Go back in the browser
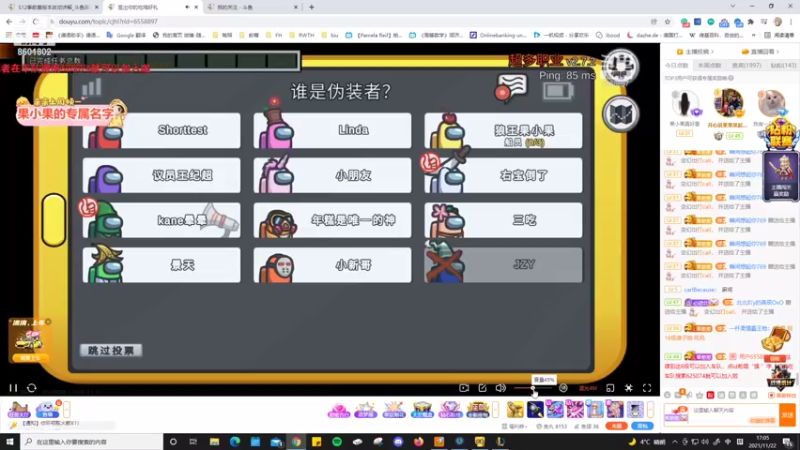 (9, 21)
